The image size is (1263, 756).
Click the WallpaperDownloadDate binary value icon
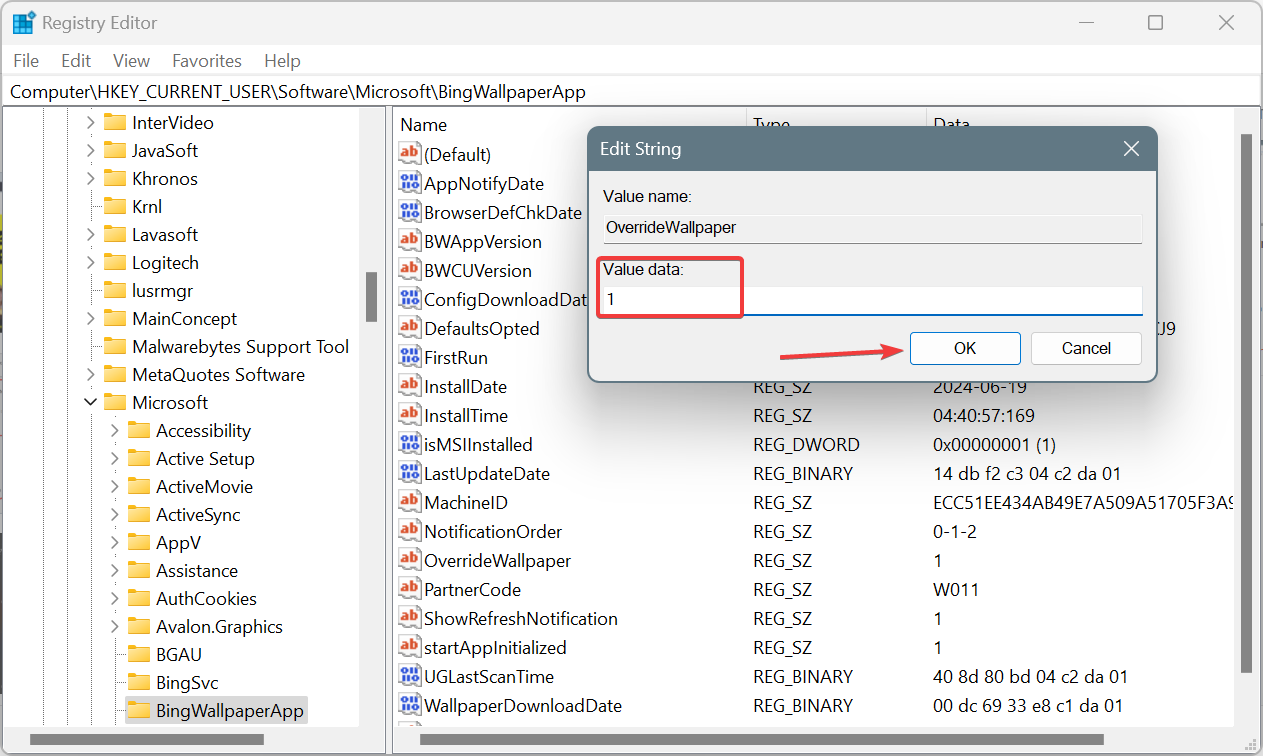pyautogui.click(x=409, y=705)
